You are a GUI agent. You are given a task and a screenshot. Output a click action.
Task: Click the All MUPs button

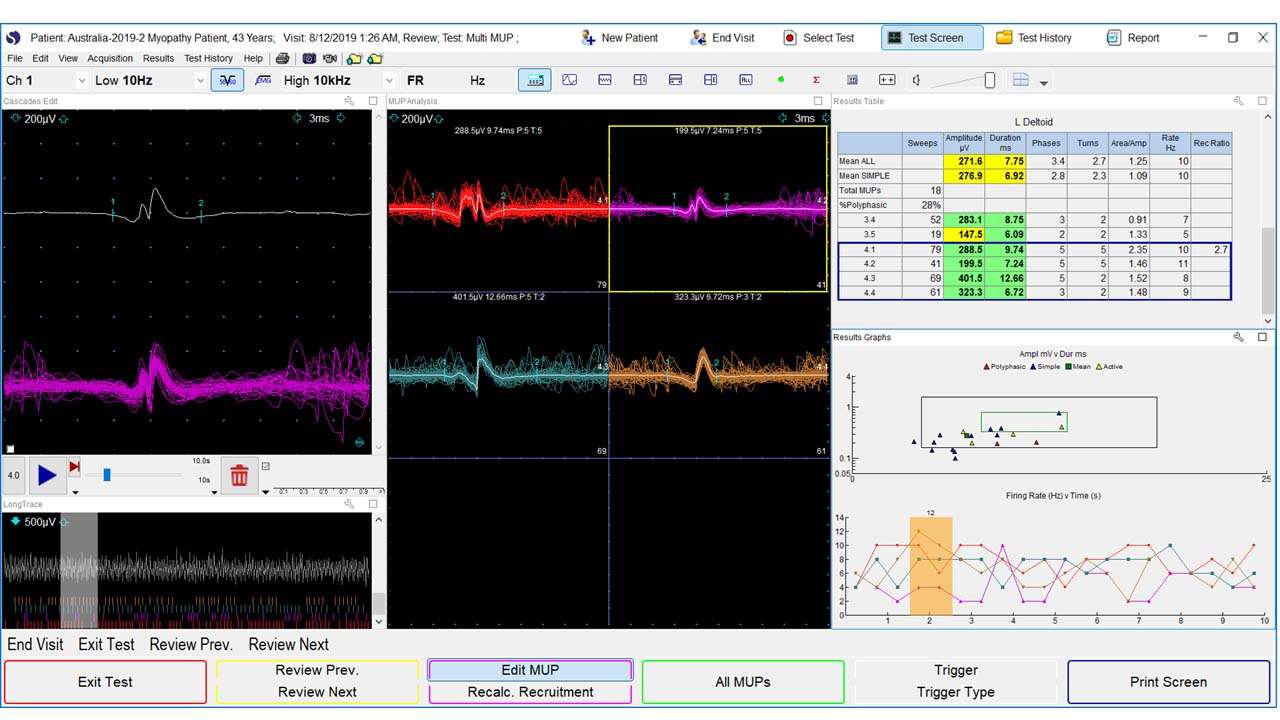click(743, 682)
